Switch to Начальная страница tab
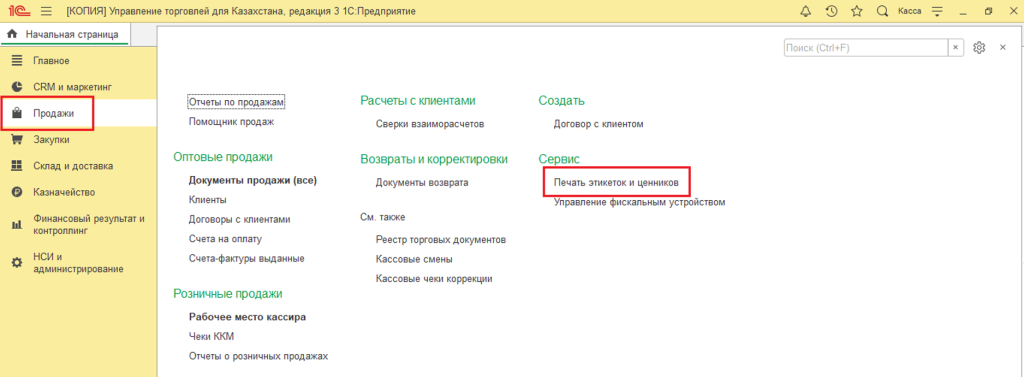Viewport: 1024px width, 377px height. (x=65, y=35)
